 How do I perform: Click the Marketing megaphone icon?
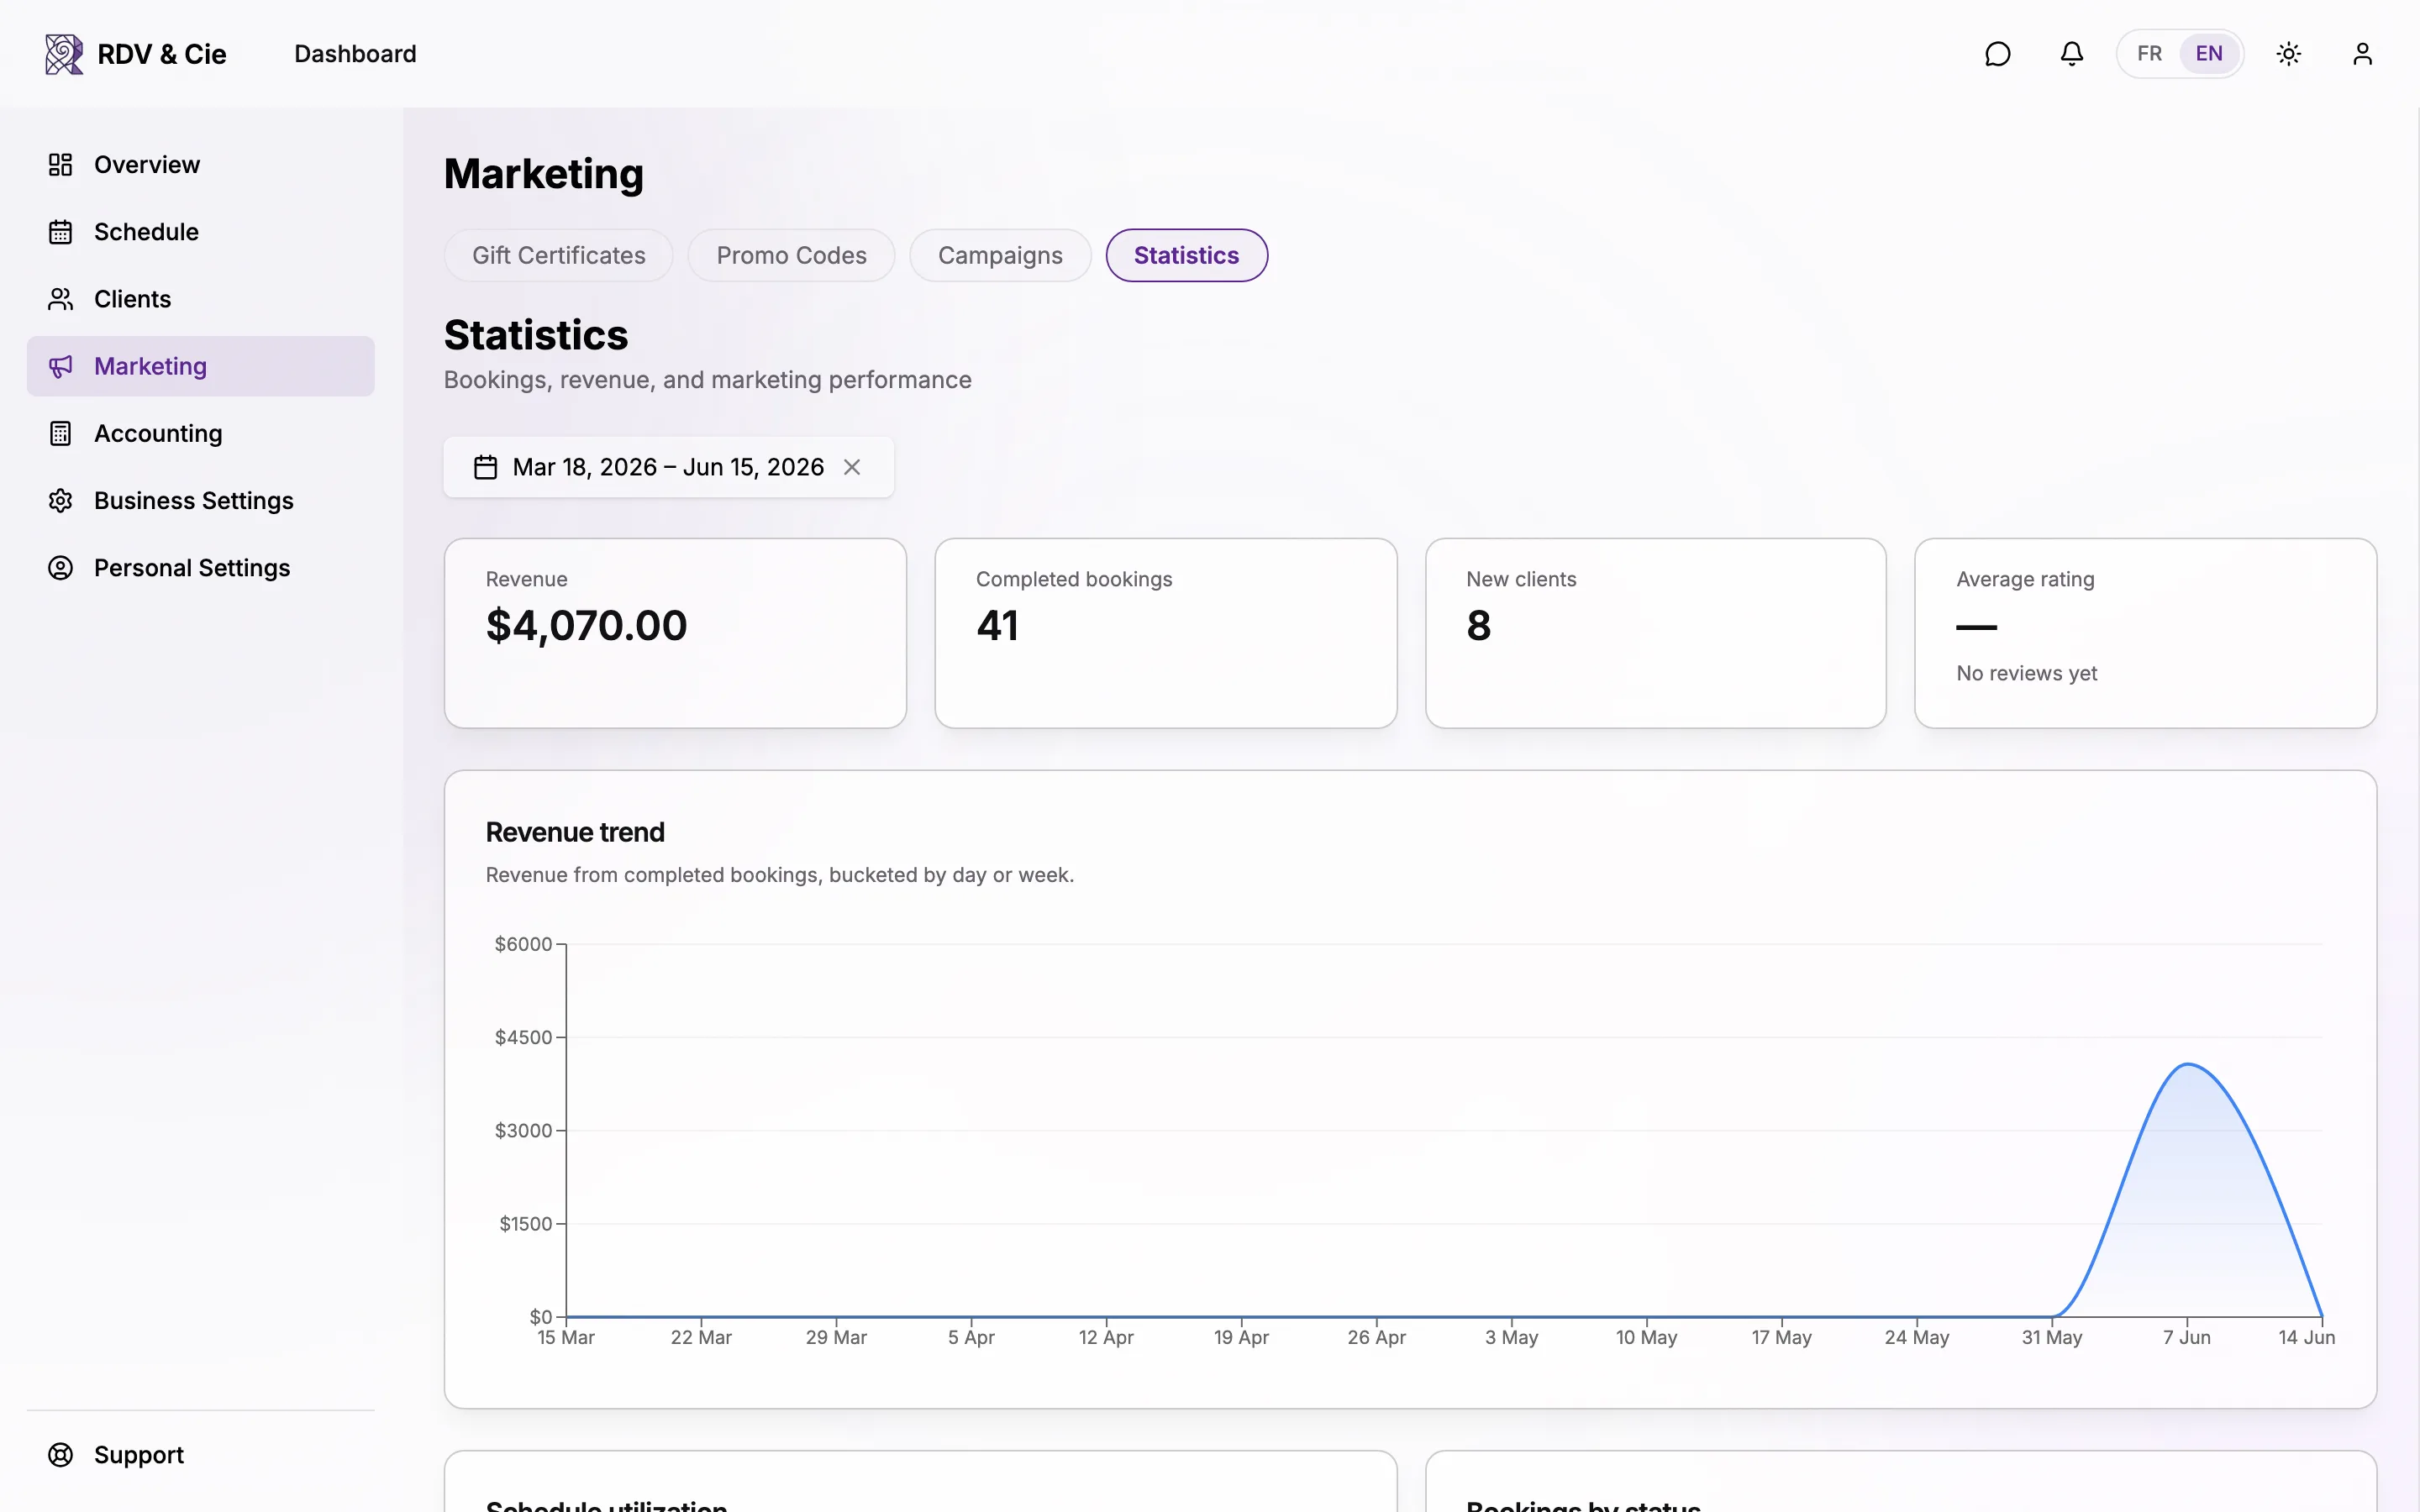click(x=60, y=366)
